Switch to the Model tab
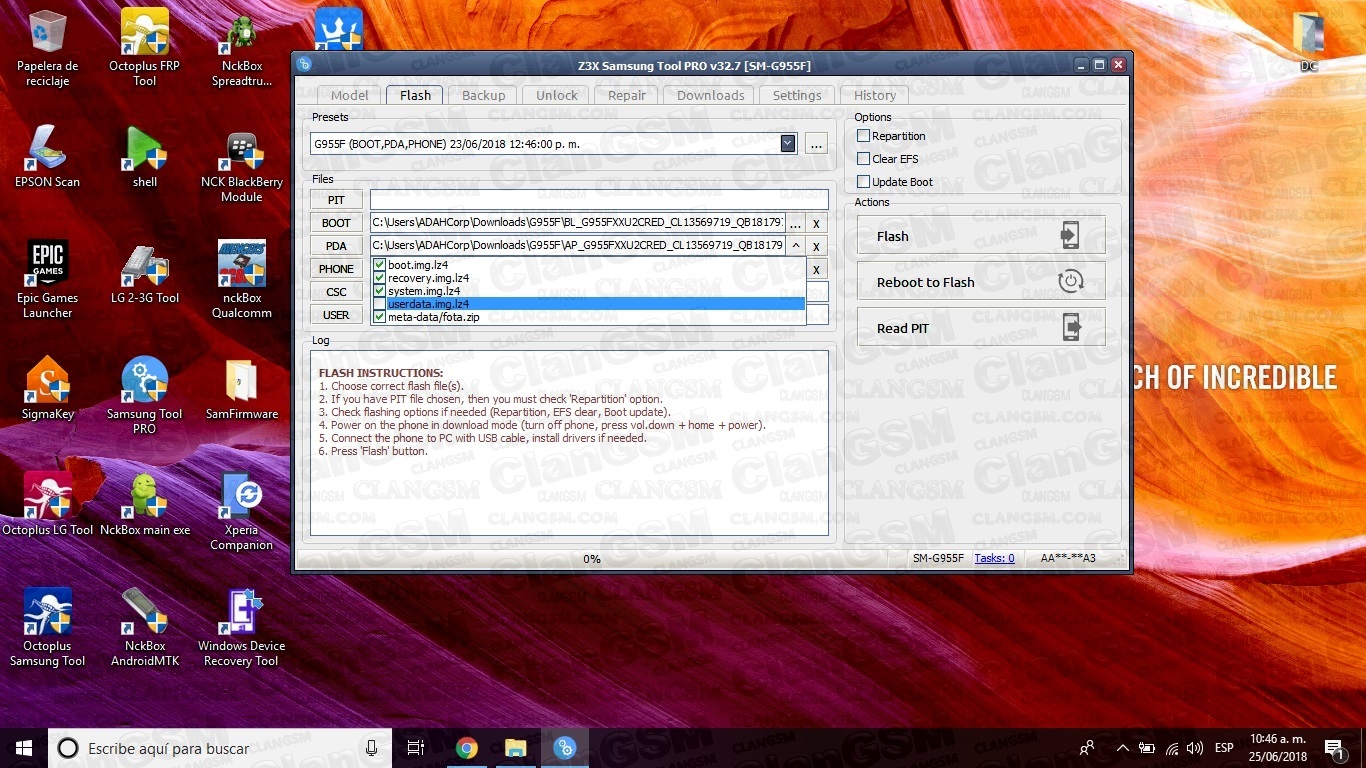Image resolution: width=1366 pixels, height=768 pixels. [x=350, y=95]
